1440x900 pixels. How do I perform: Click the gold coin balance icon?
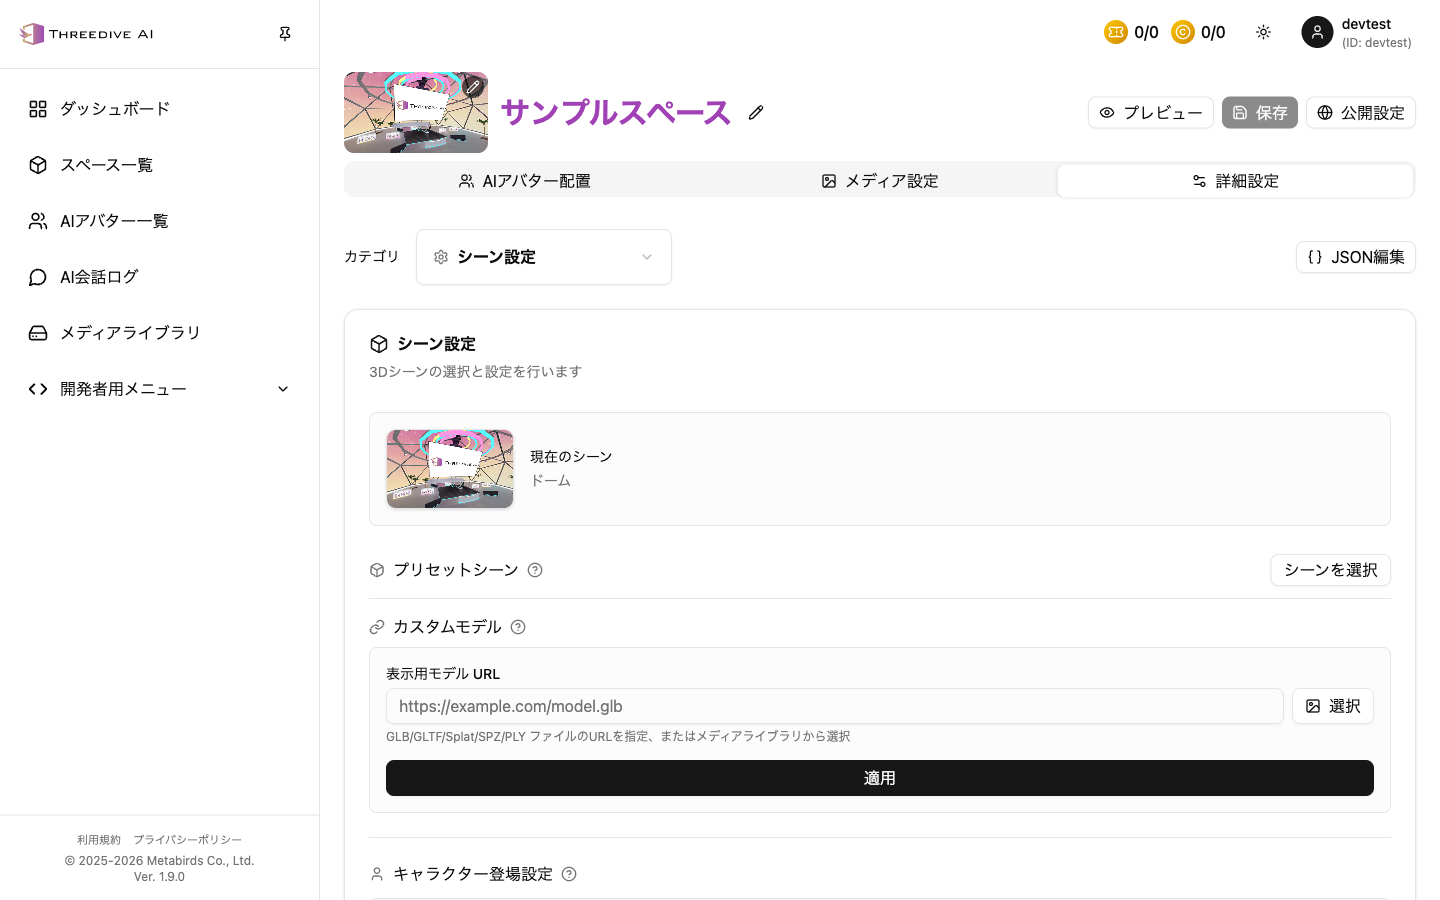1183,32
